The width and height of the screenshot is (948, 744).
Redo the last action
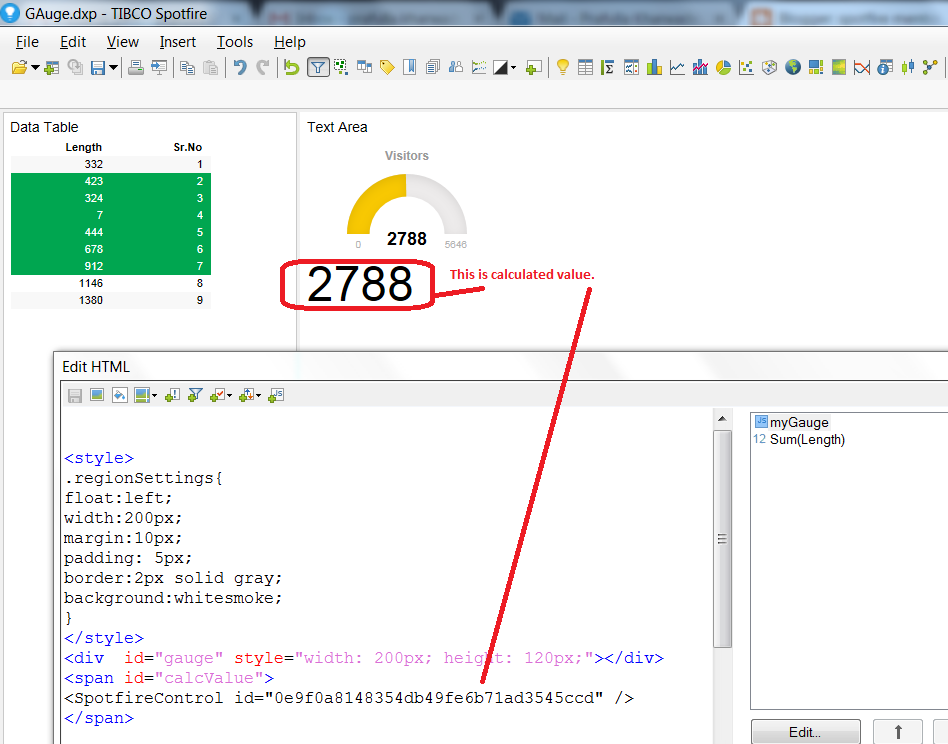(262, 67)
